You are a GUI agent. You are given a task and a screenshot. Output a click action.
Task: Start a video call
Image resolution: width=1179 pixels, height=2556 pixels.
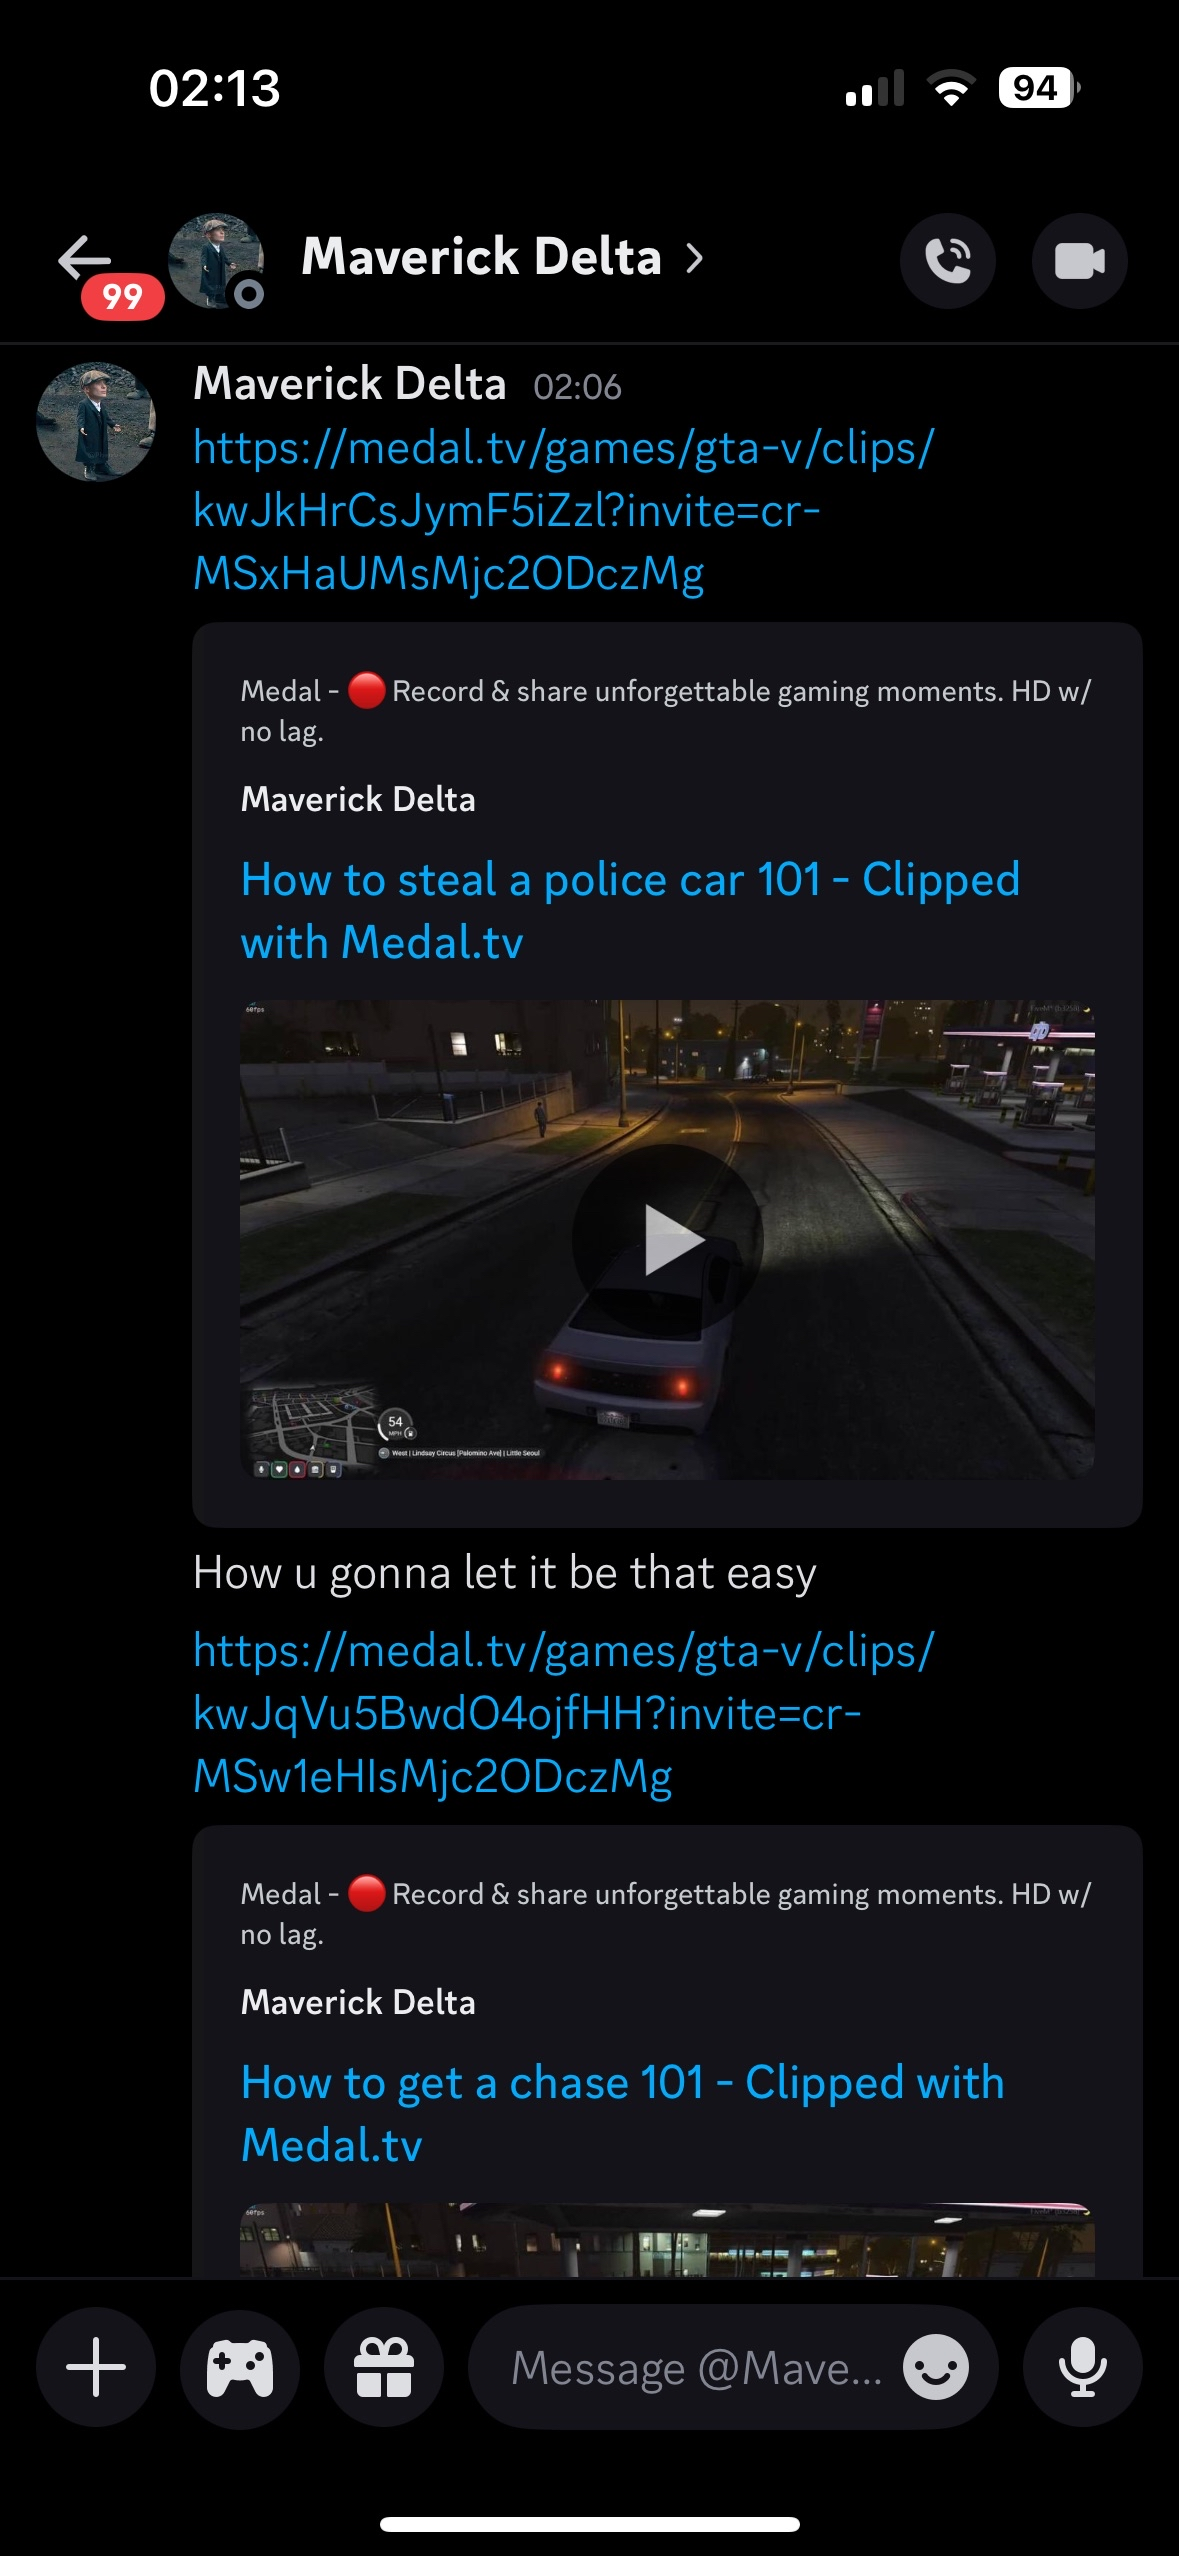coord(1079,261)
